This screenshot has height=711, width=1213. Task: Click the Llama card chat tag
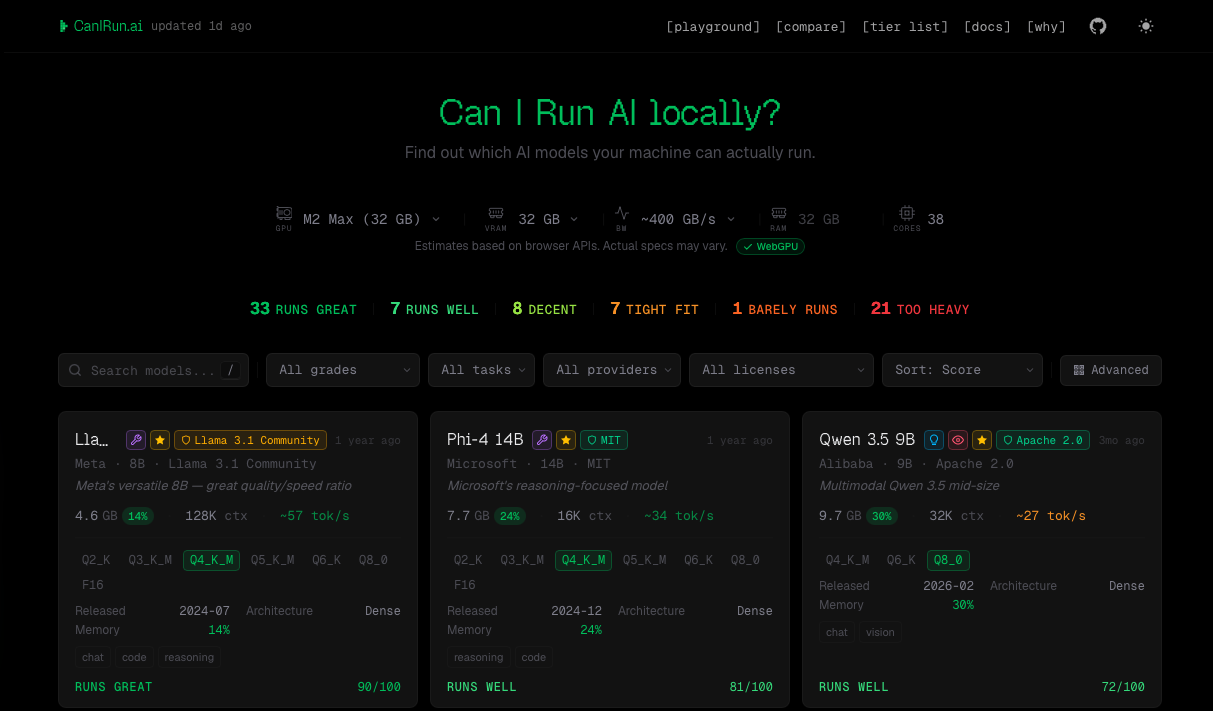93,657
